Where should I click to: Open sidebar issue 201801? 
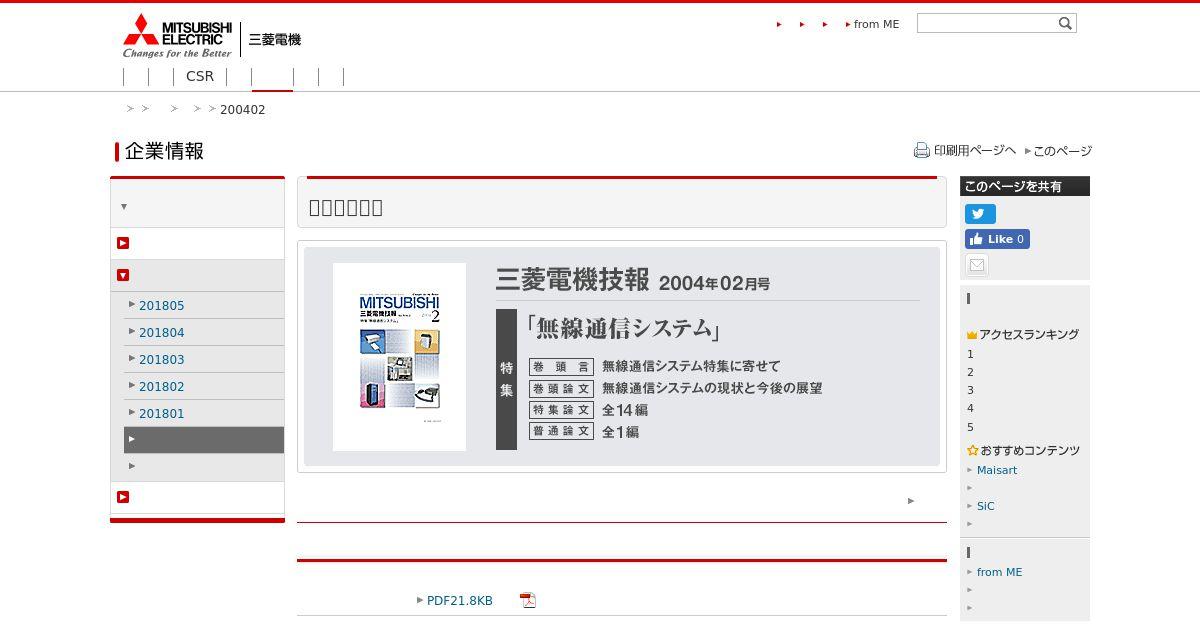tap(161, 414)
